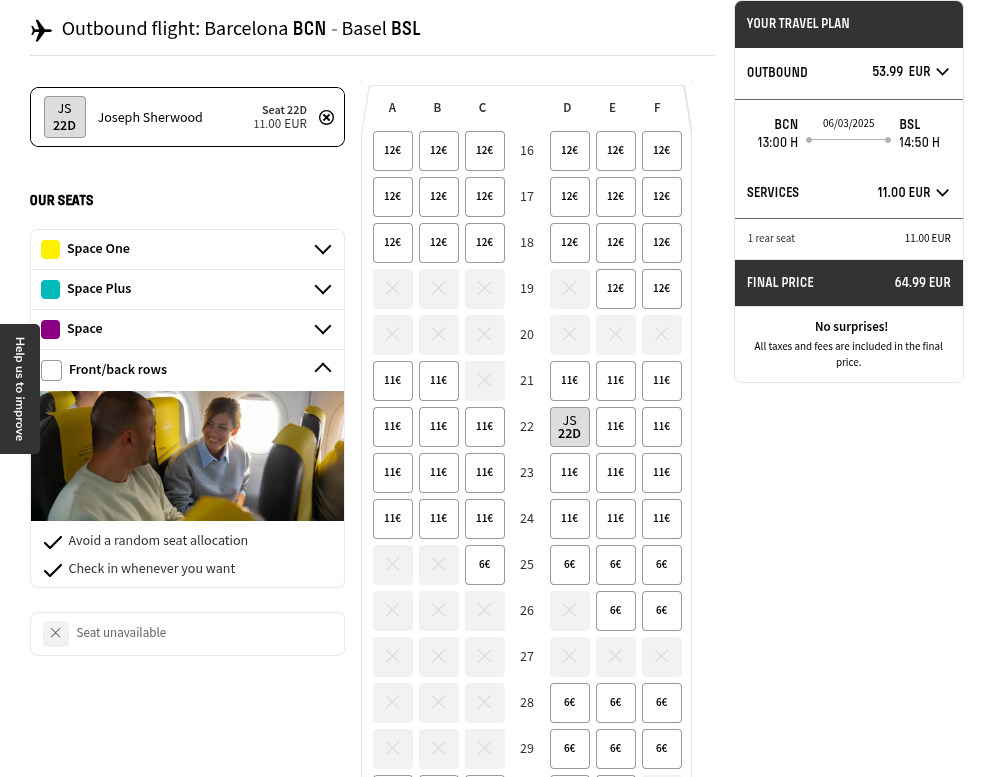Click the white Front/back rows swatch

coord(52,370)
